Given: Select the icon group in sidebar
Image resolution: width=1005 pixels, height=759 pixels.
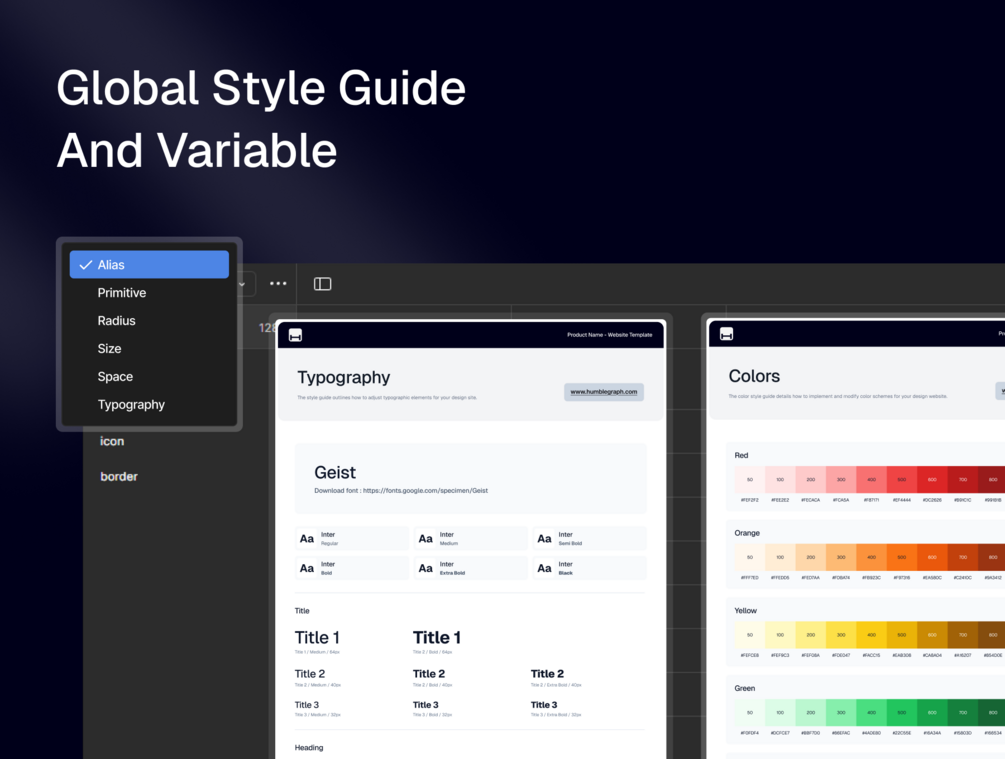Looking at the screenshot, I should pyautogui.click(x=112, y=441).
